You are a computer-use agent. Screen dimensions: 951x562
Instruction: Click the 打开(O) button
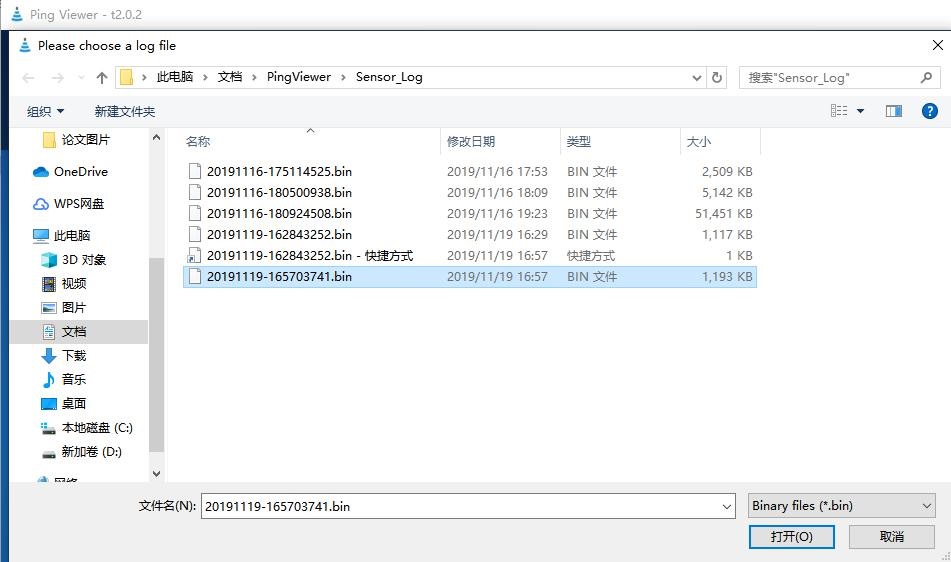(791, 537)
